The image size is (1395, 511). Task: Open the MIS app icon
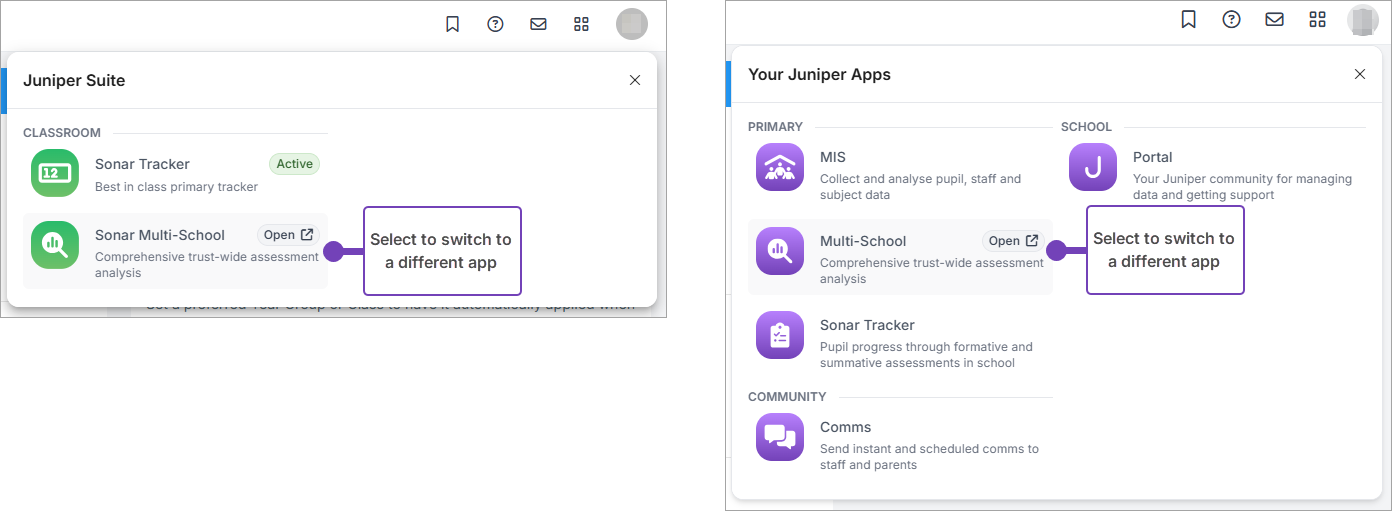click(x=780, y=167)
